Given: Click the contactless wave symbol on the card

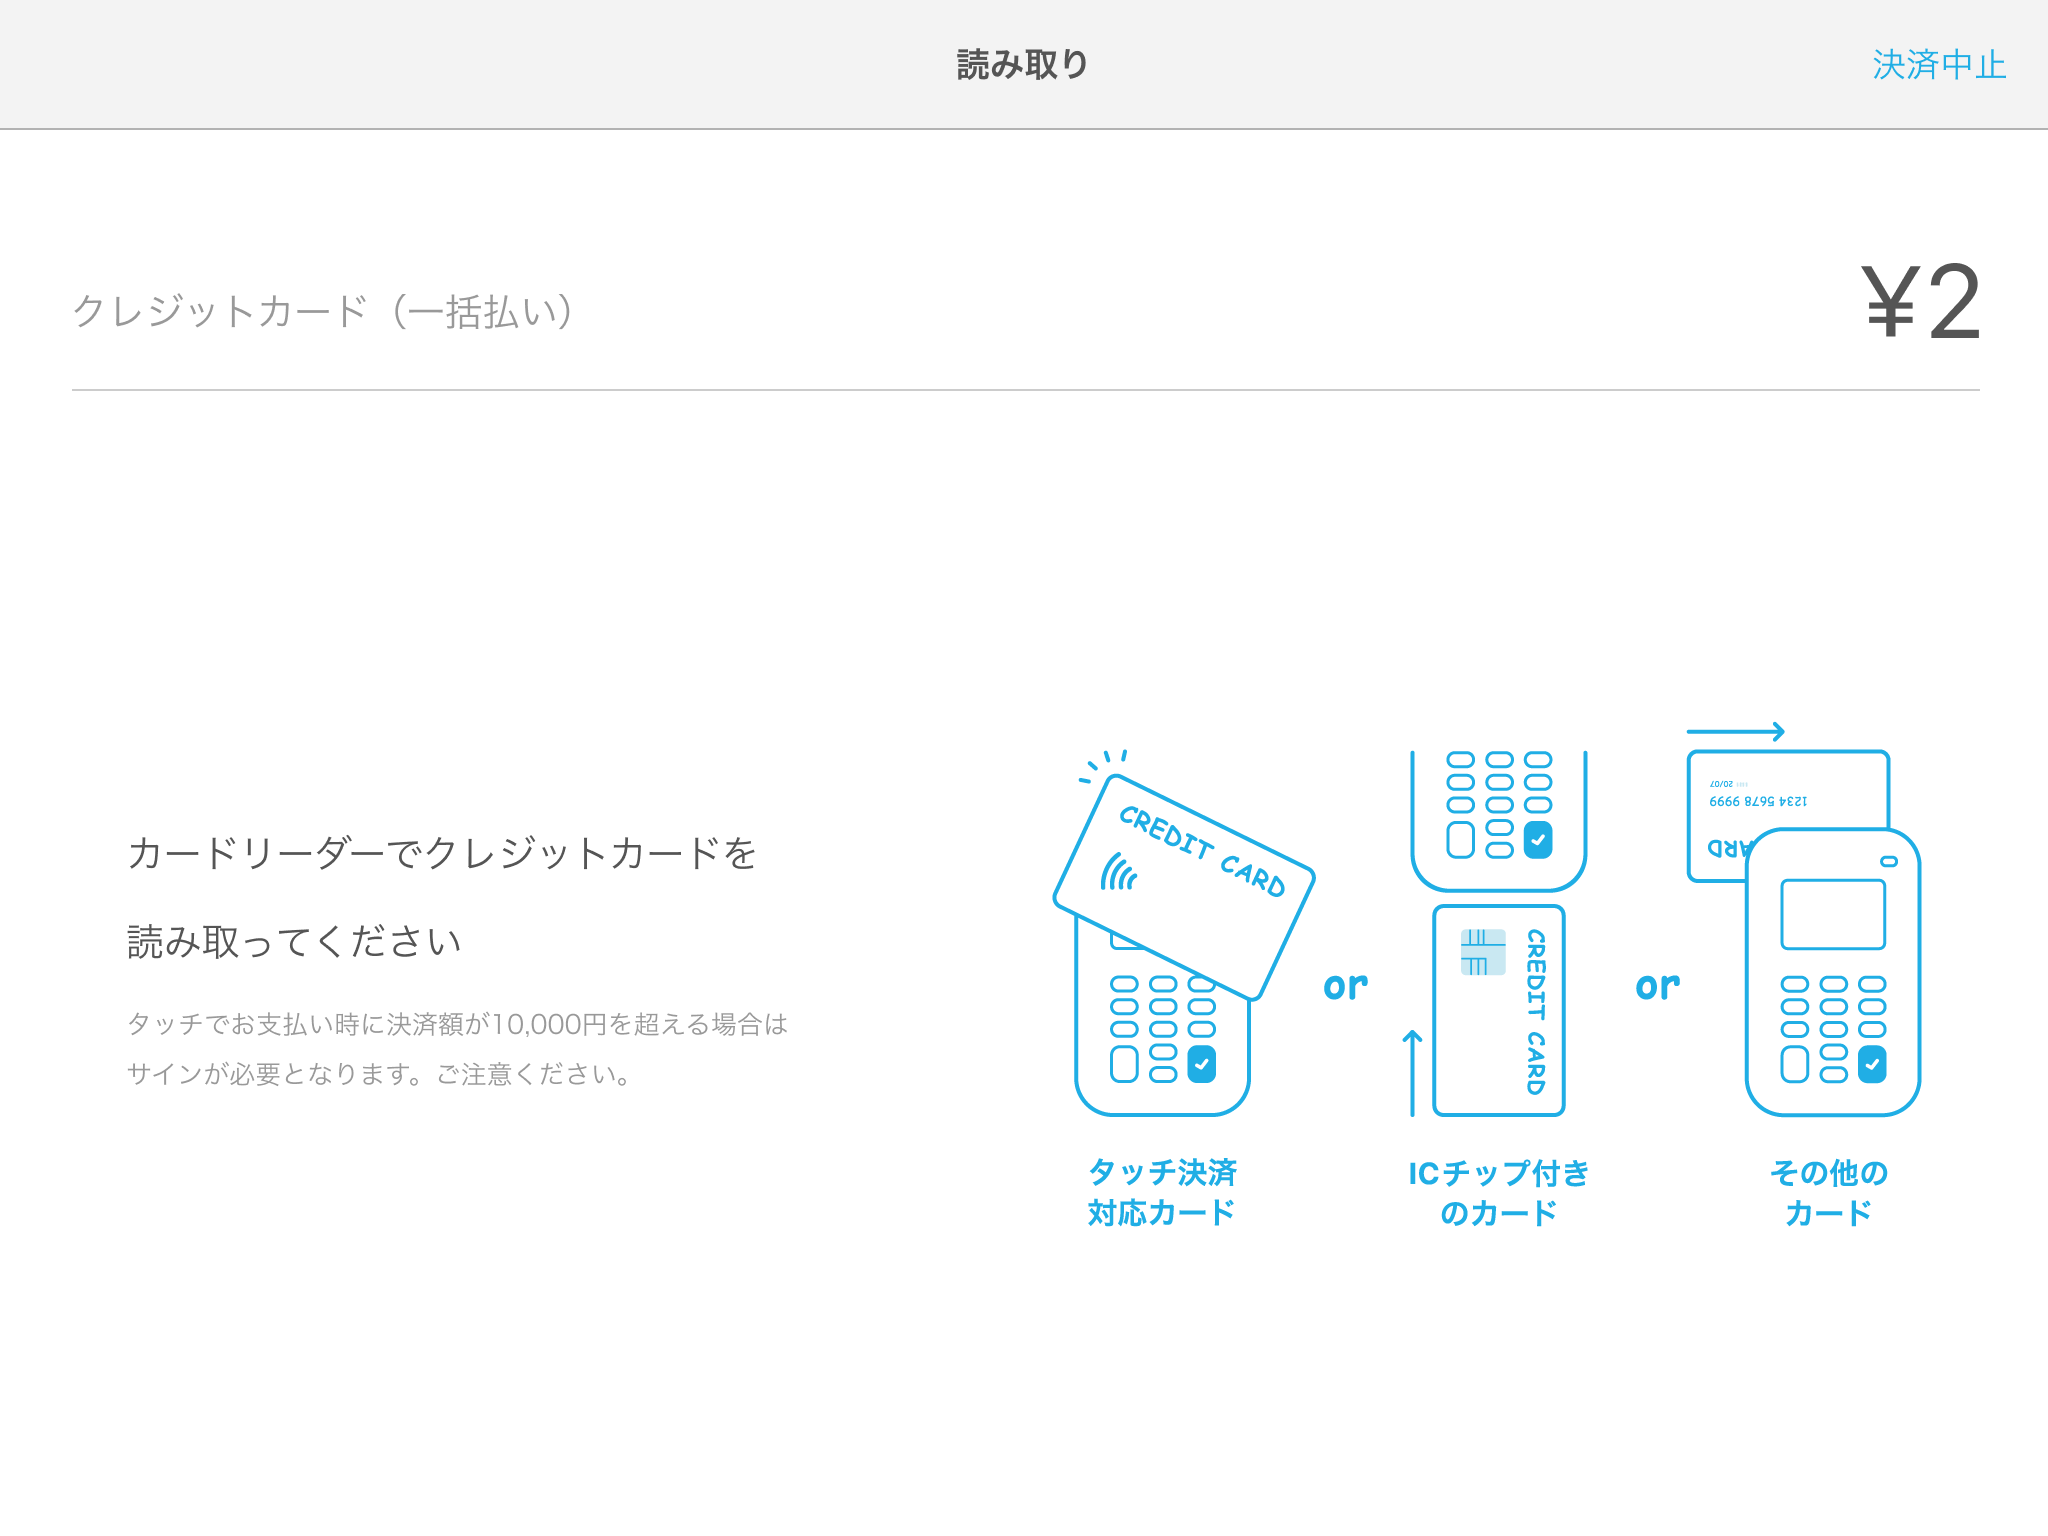Looking at the screenshot, I should 1118,872.
